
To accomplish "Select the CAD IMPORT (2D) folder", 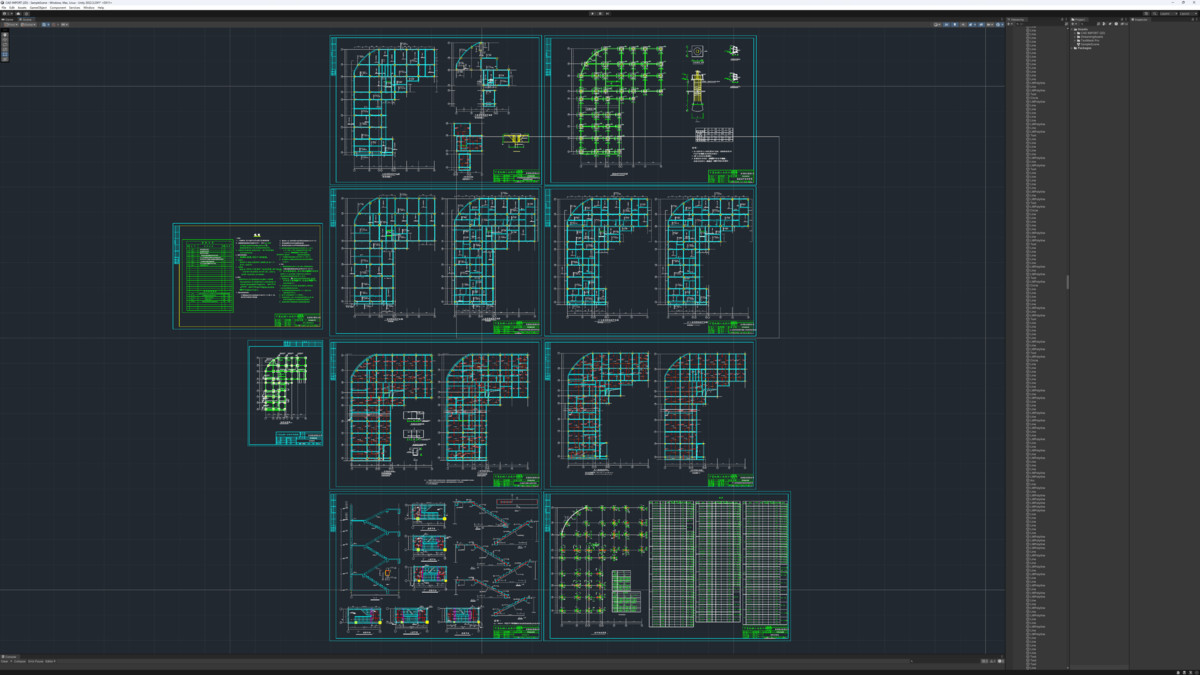I will (1091, 34).
